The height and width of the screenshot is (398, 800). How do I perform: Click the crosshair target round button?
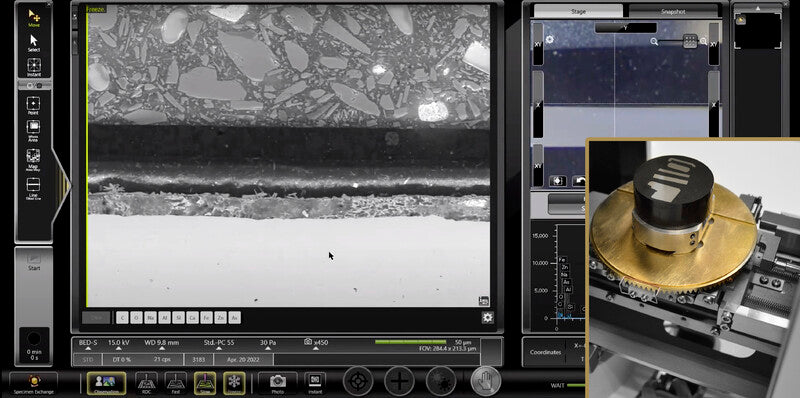click(x=358, y=381)
